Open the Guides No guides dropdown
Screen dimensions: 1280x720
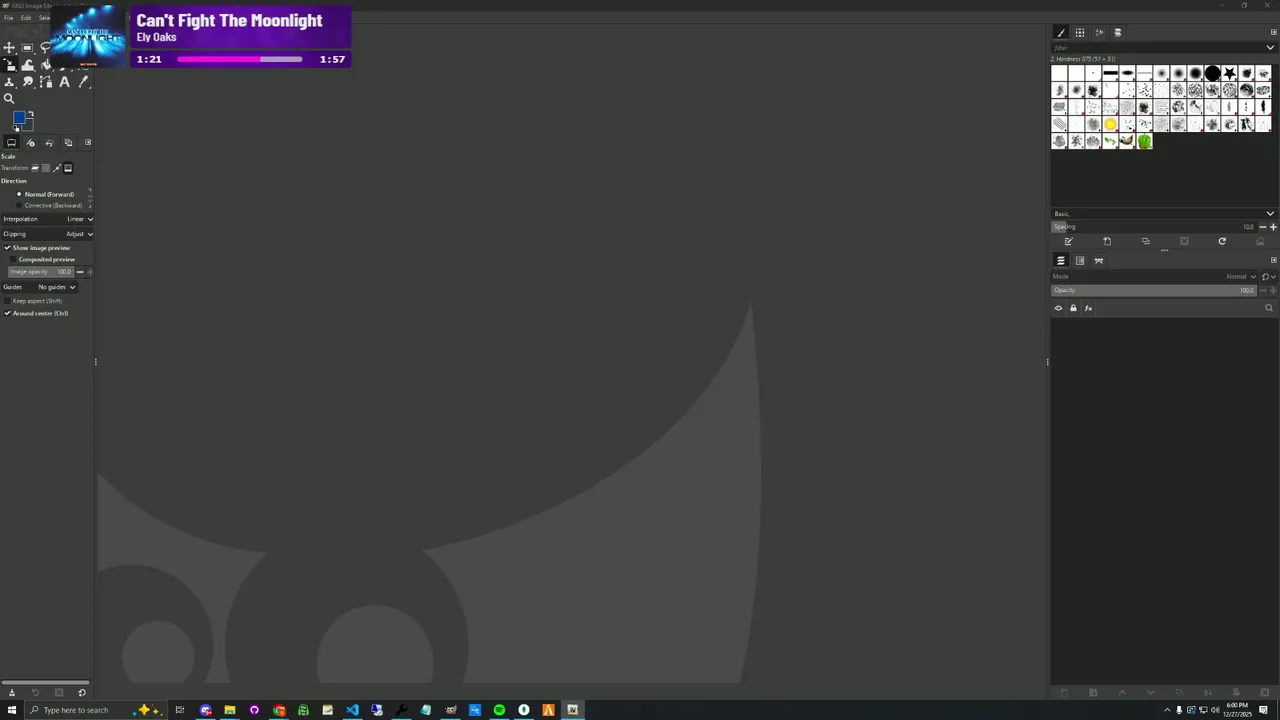40,287
